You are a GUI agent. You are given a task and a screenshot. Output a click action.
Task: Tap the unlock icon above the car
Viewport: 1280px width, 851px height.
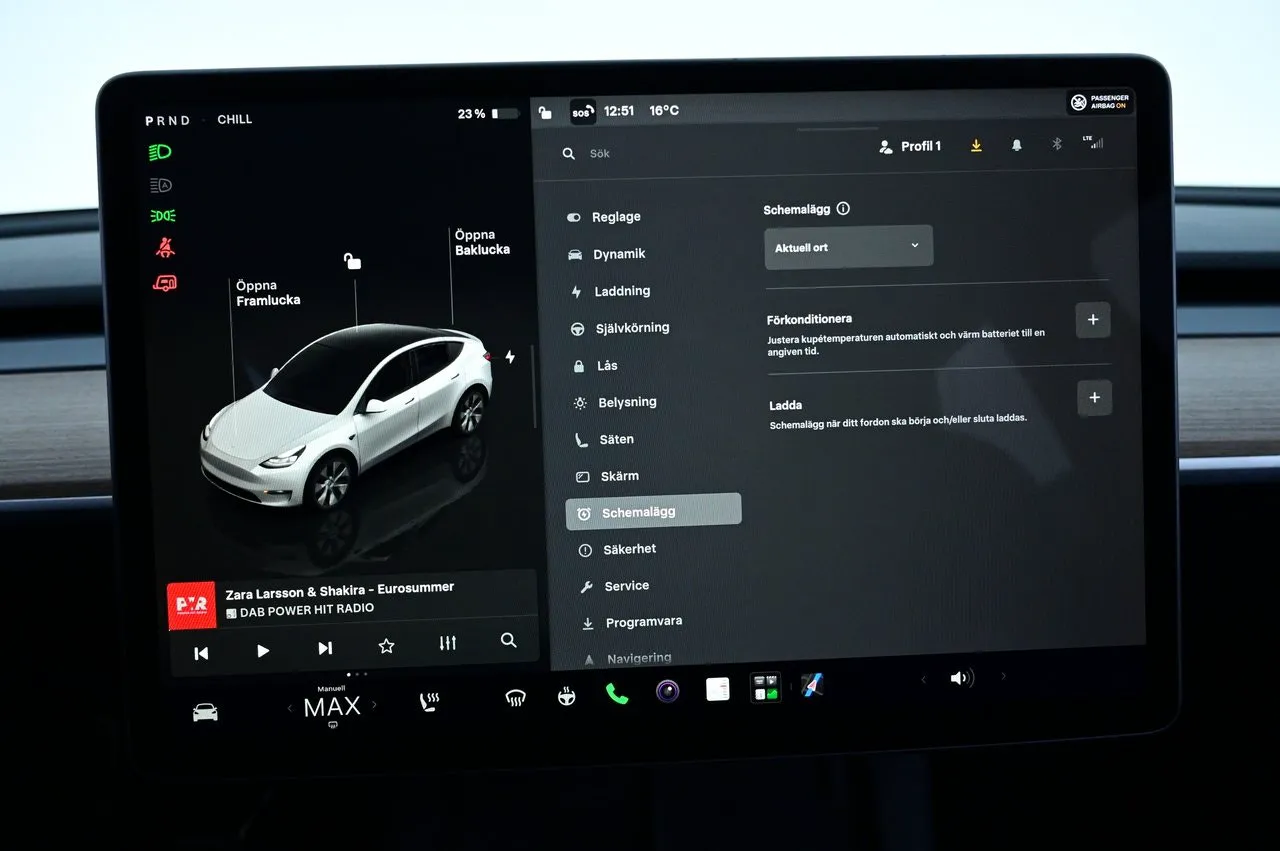pyautogui.click(x=352, y=261)
